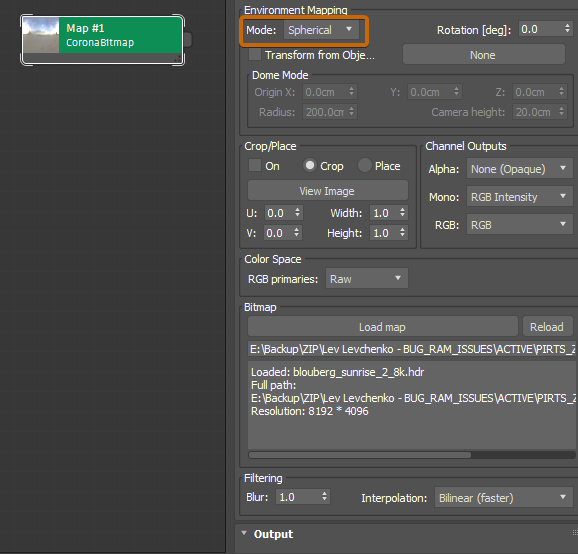Click the Camera height spinner arrows

point(561,111)
